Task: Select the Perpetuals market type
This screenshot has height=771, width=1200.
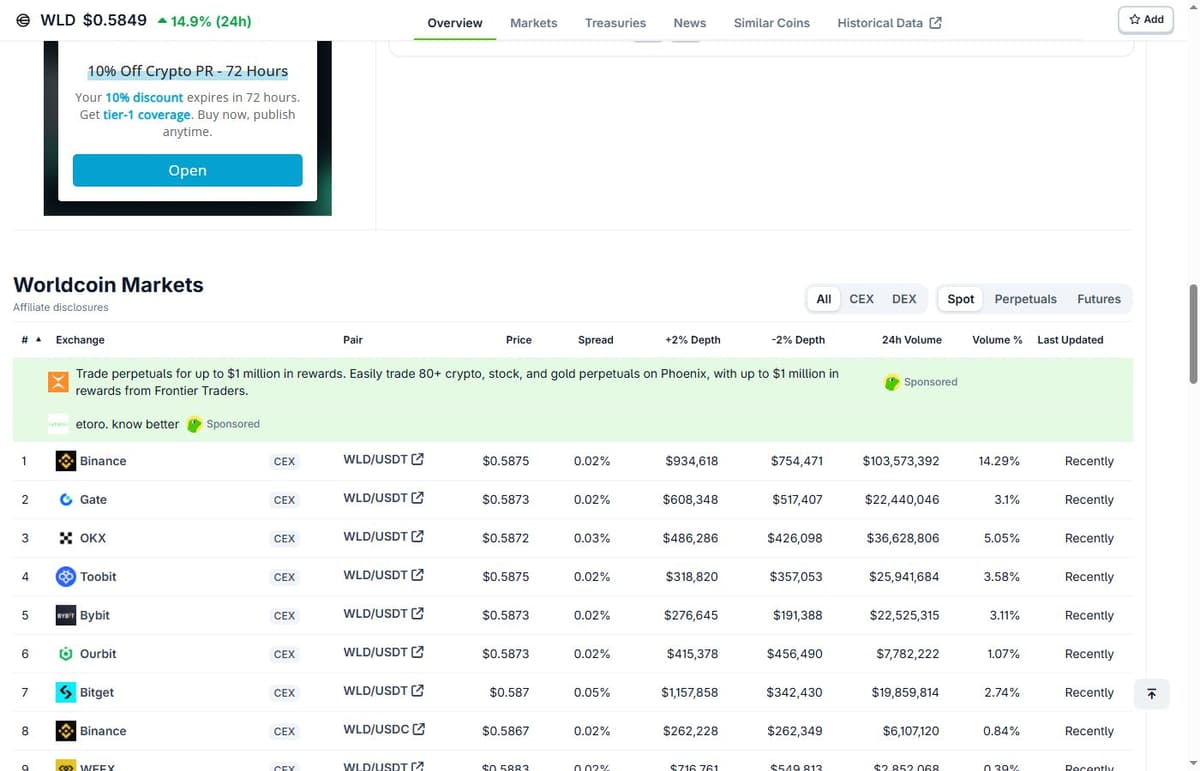Action: pyautogui.click(x=1025, y=299)
